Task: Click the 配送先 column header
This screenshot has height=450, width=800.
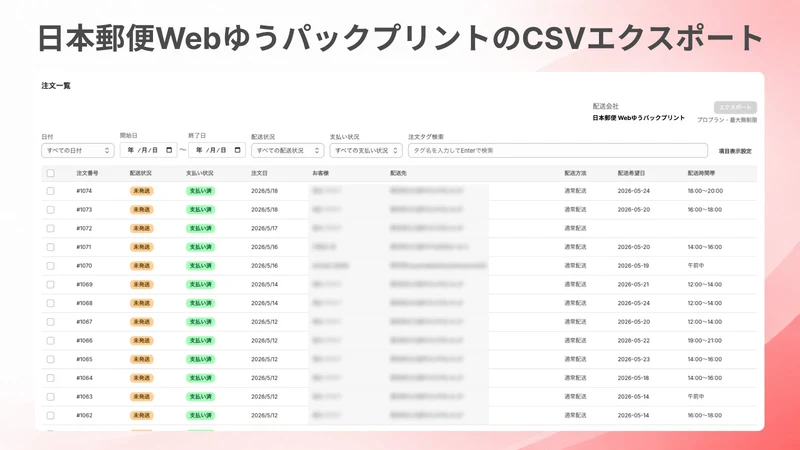Action: tap(398, 173)
